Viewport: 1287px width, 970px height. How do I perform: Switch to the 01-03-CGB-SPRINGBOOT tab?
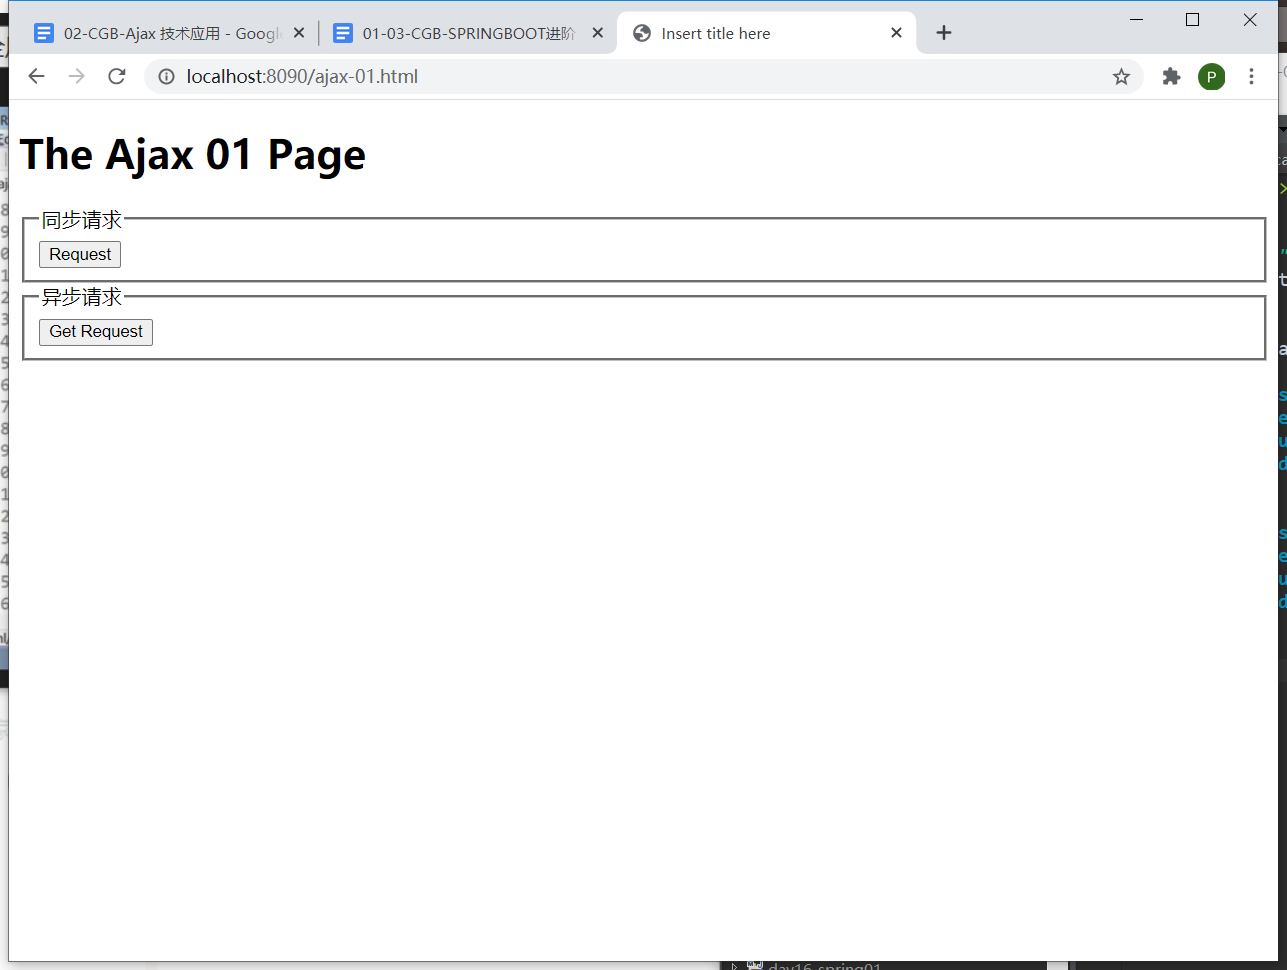click(x=466, y=33)
